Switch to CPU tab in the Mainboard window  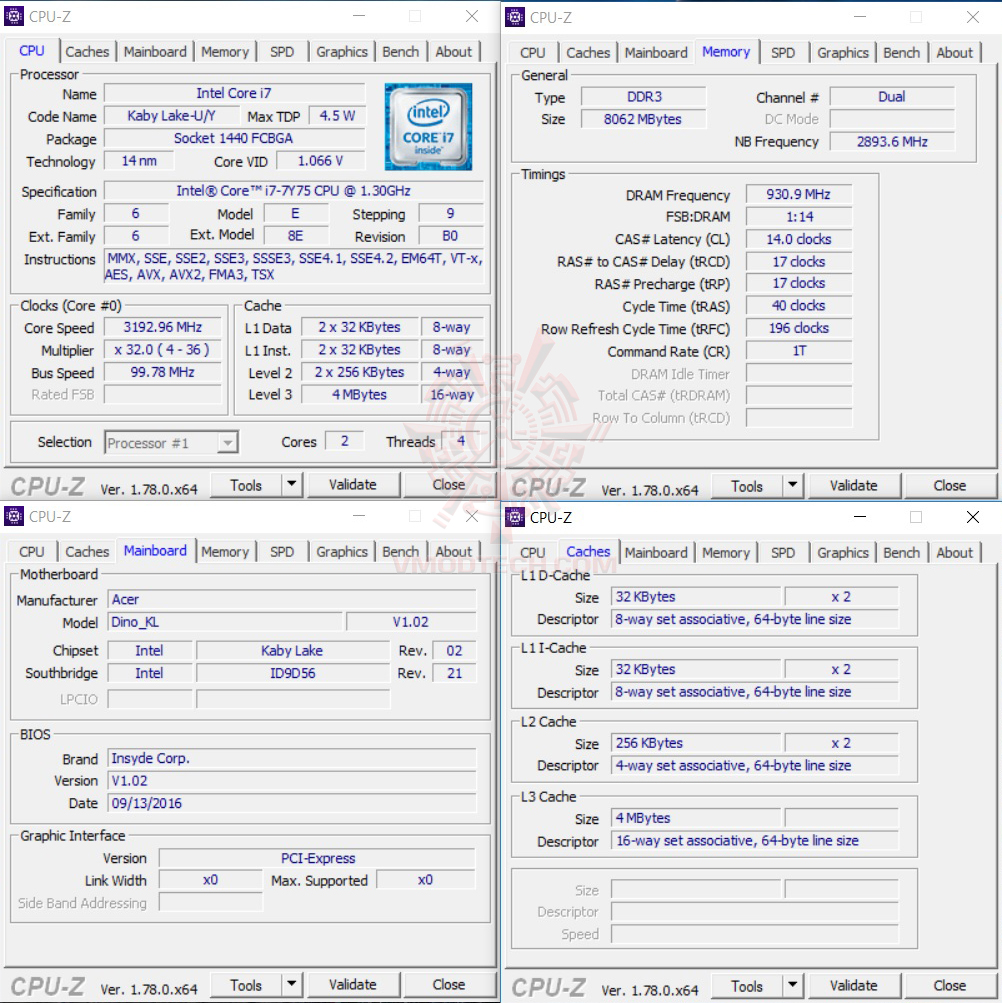click(31, 551)
